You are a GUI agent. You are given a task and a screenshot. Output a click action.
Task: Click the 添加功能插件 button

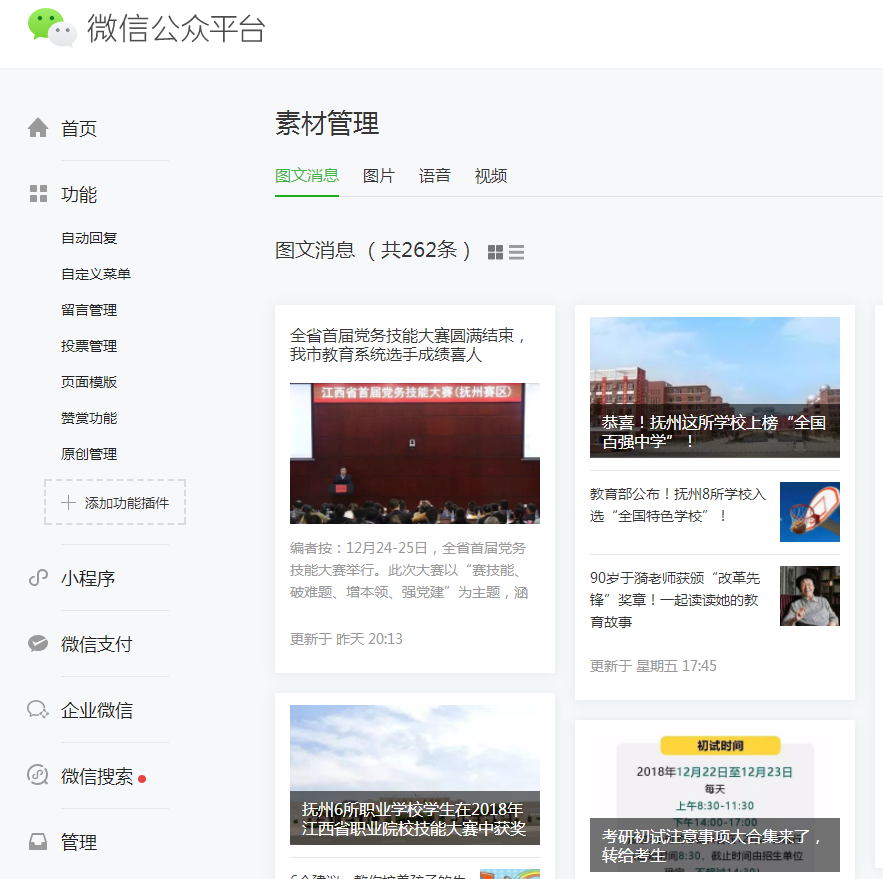pos(115,502)
